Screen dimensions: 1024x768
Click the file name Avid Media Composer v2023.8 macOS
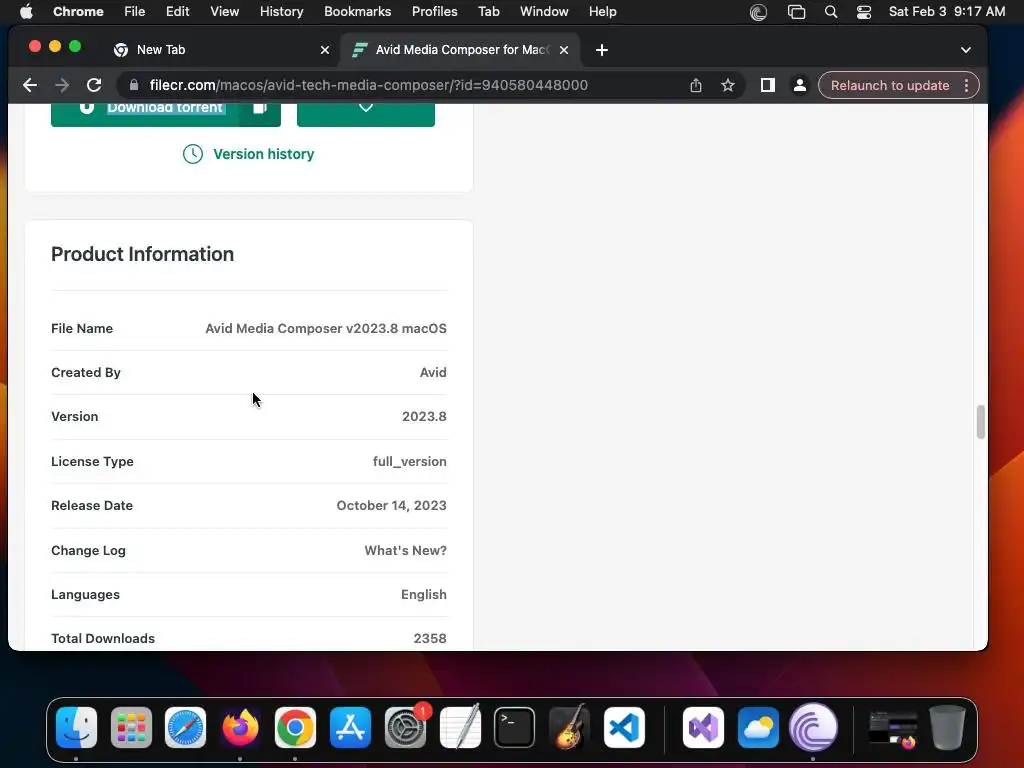(326, 328)
